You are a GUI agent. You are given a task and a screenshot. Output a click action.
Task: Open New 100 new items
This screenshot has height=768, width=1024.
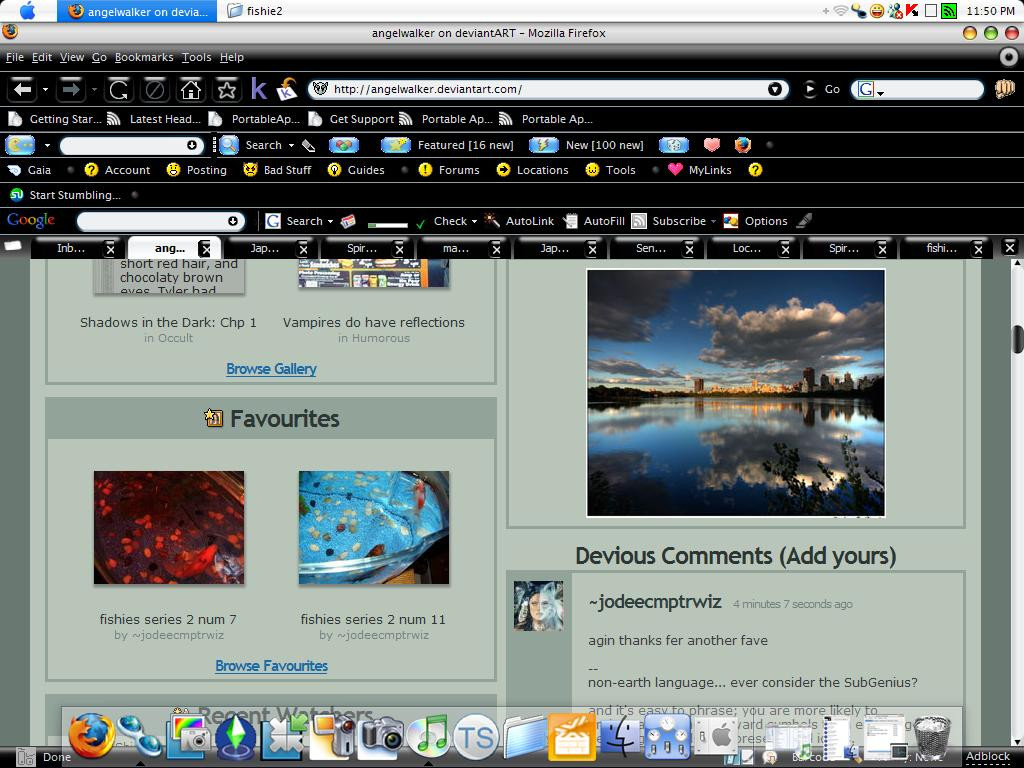point(586,145)
